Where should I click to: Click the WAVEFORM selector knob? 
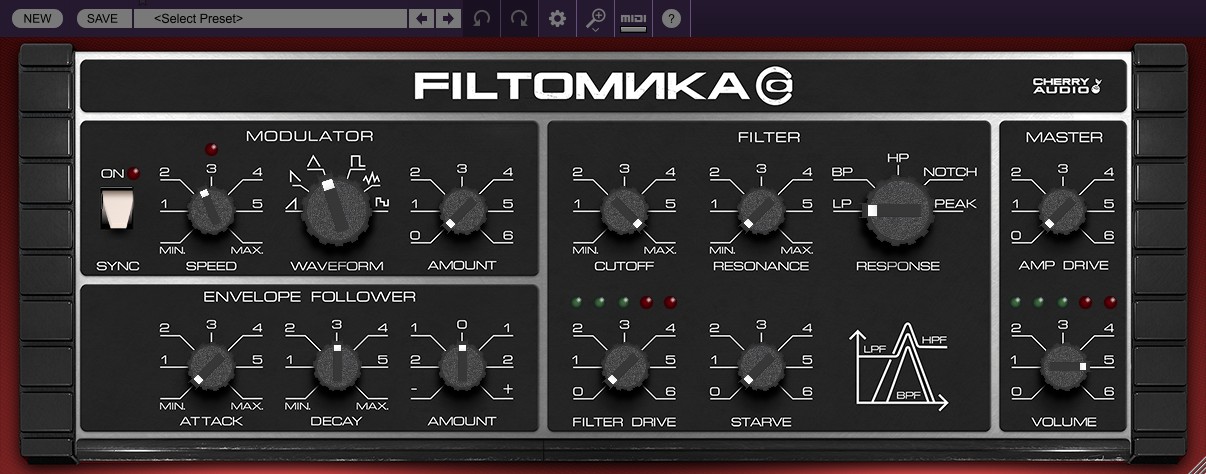[337, 211]
